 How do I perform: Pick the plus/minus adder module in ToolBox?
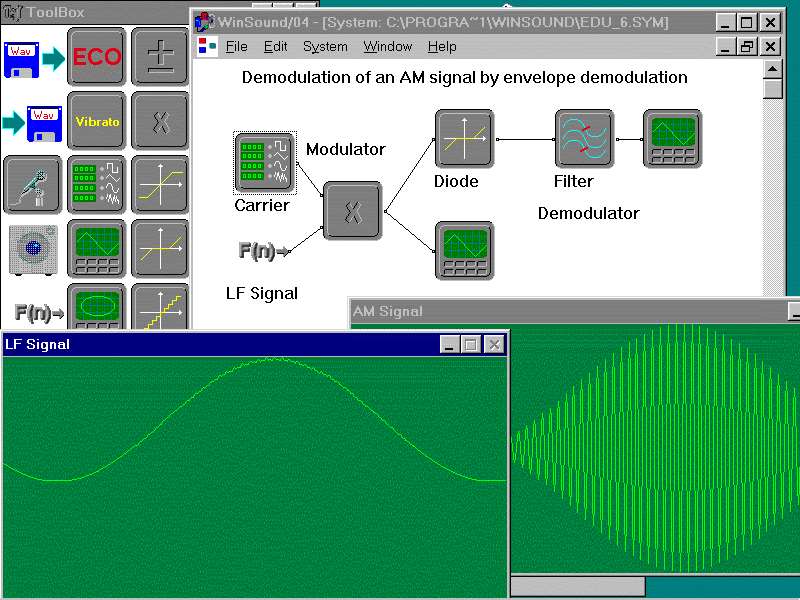tap(160, 56)
